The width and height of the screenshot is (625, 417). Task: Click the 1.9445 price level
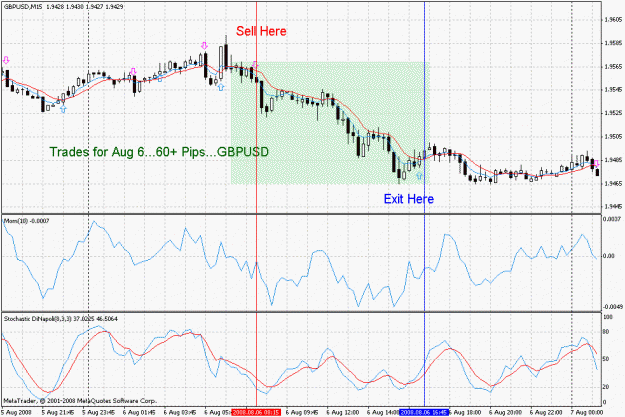613,207
